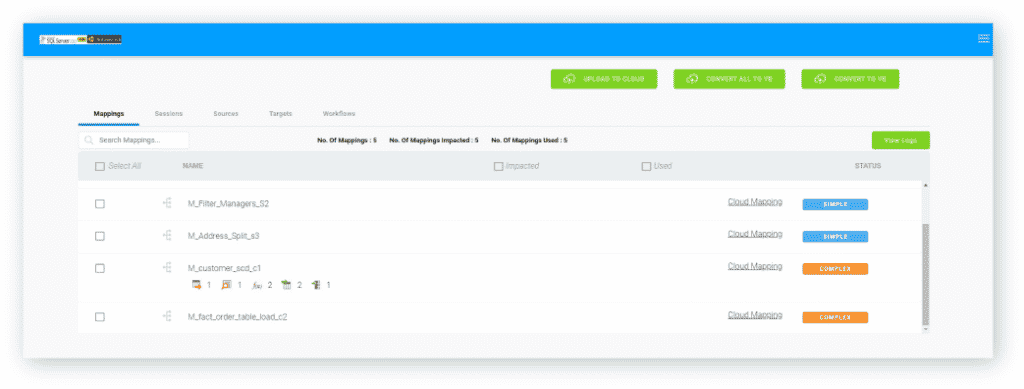This screenshot has height=389, width=1024.
Task: Go to the Workflows tab
Action: click(x=339, y=114)
